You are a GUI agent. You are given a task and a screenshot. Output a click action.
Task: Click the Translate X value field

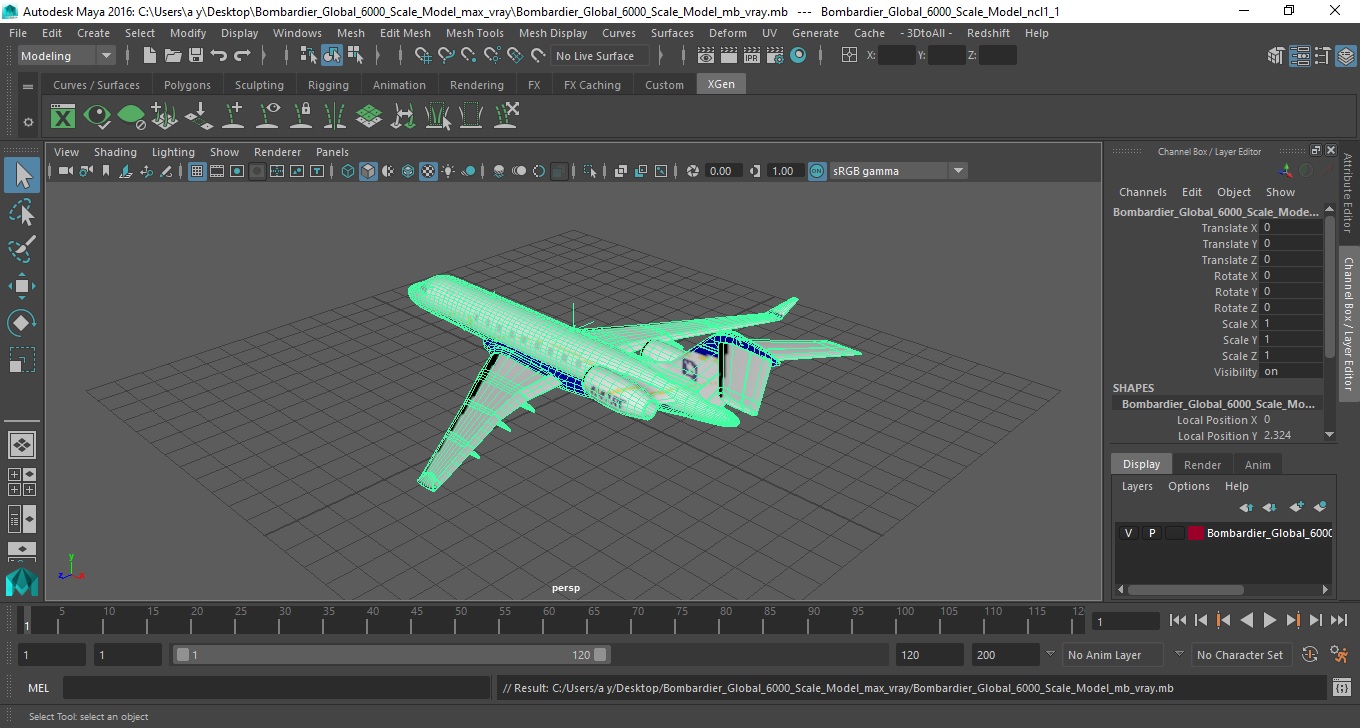(1291, 228)
